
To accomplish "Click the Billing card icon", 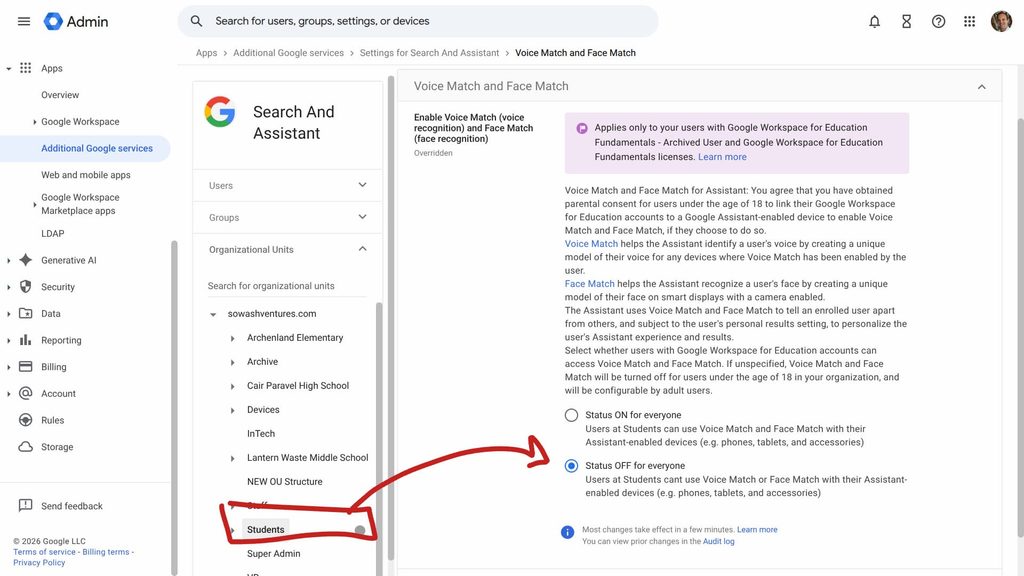I will 25,366.
